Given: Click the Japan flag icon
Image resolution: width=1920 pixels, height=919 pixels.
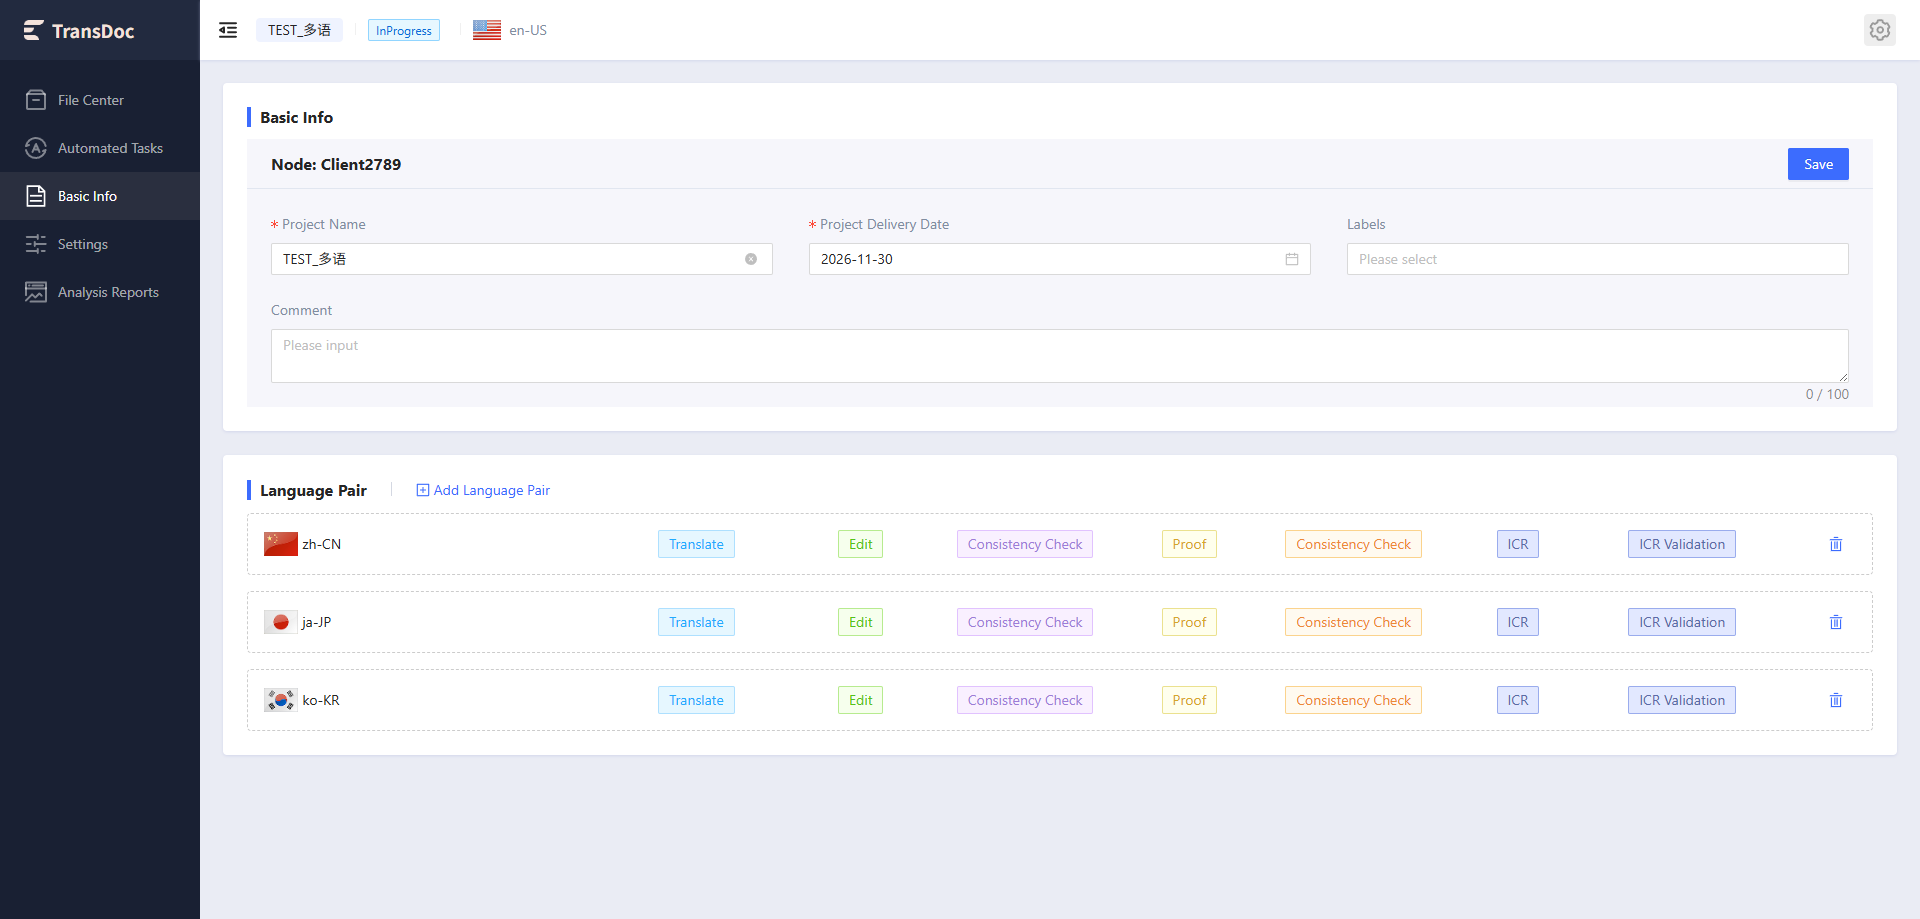Looking at the screenshot, I should pos(280,622).
